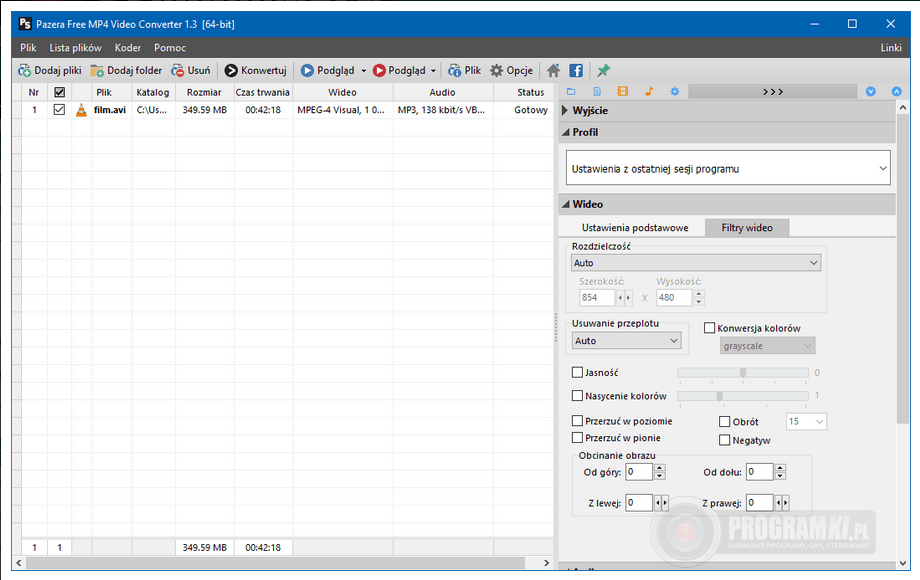
Task: Select the film.avi file name
Action: (110, 110)
